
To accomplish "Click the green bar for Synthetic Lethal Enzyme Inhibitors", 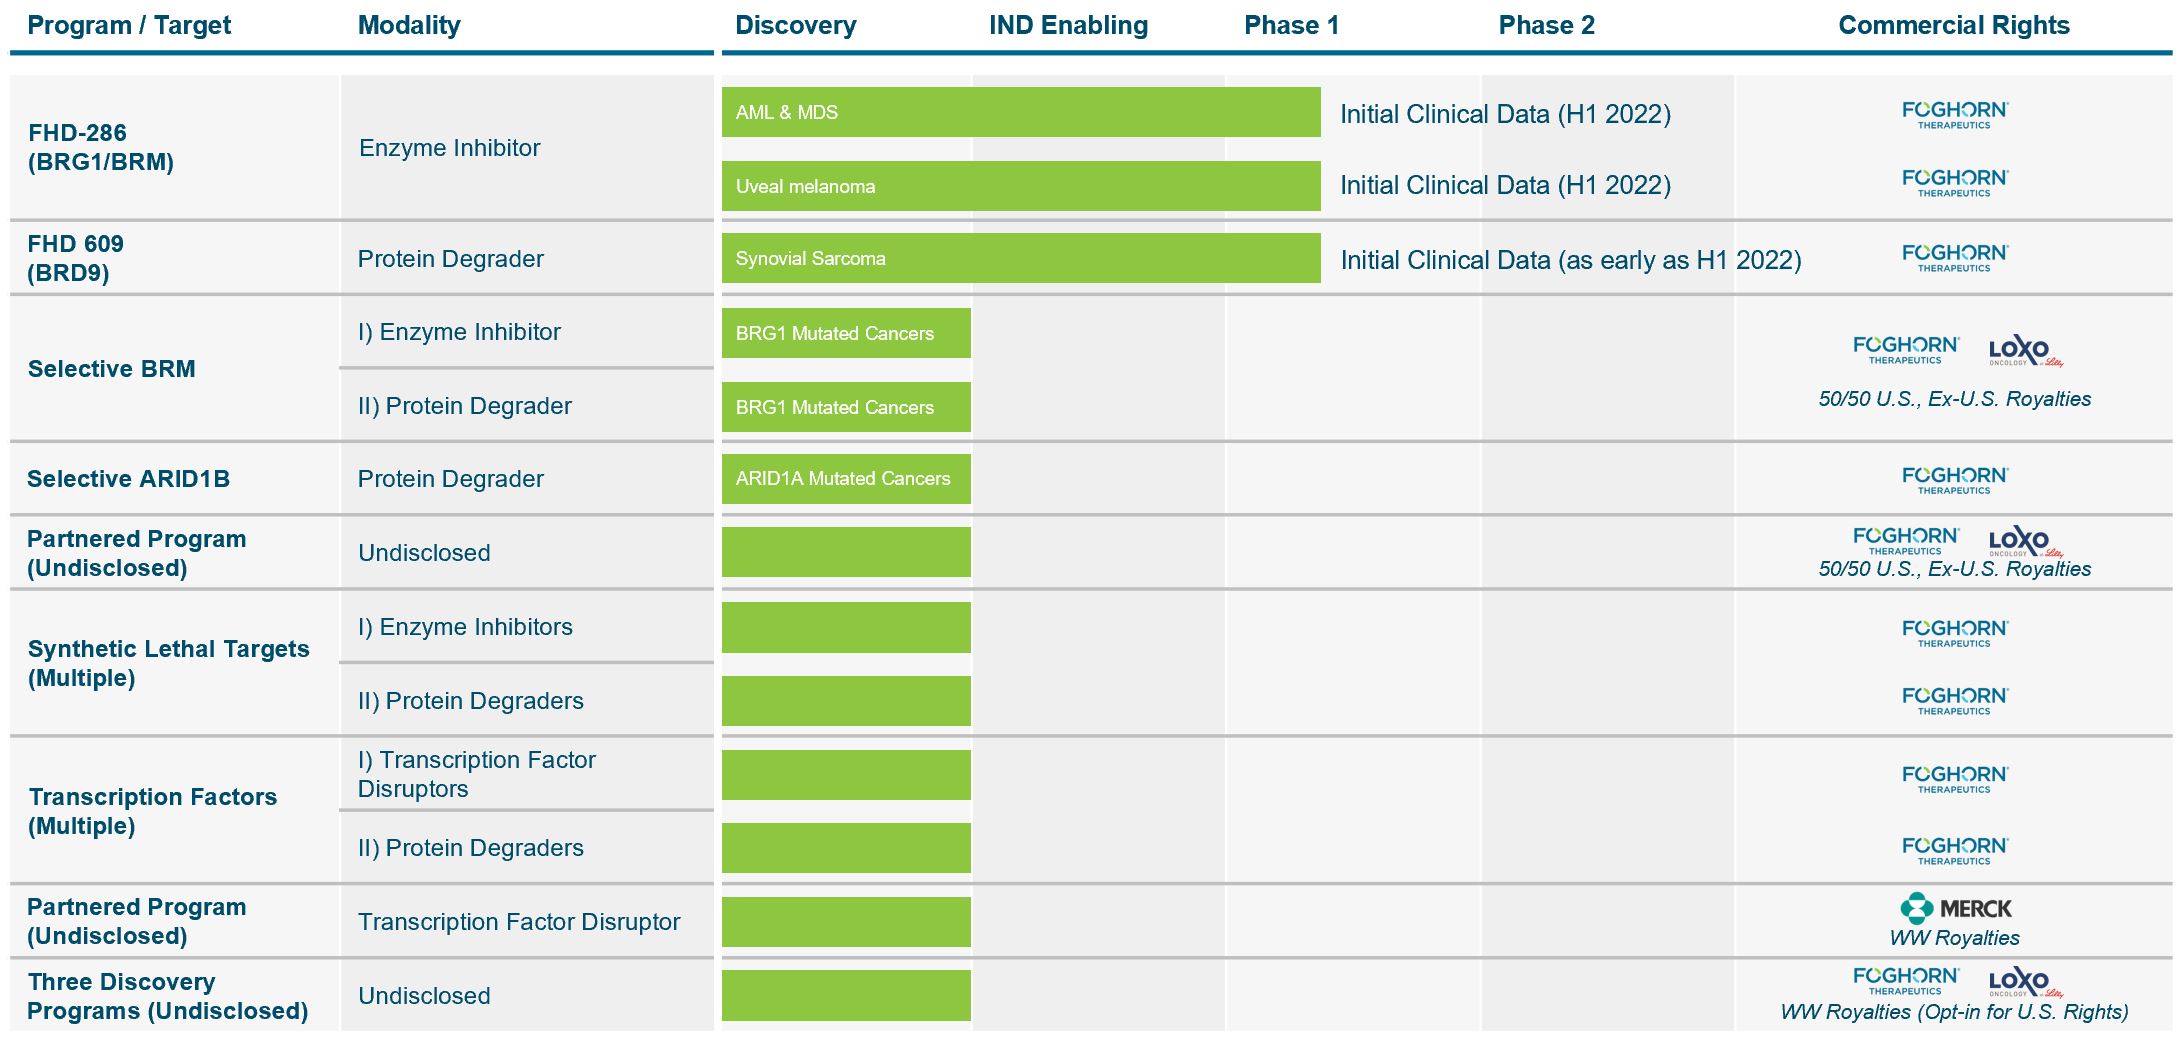I will pos(846,627).
